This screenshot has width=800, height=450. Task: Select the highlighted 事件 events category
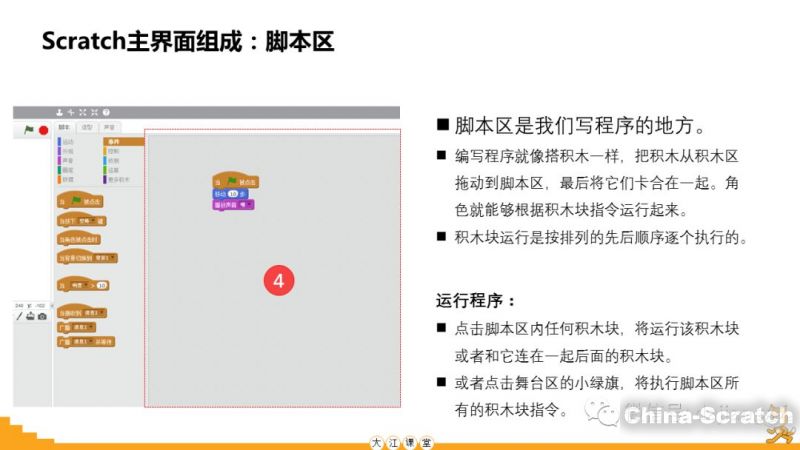pyautogui.click(x=123, y=142)
